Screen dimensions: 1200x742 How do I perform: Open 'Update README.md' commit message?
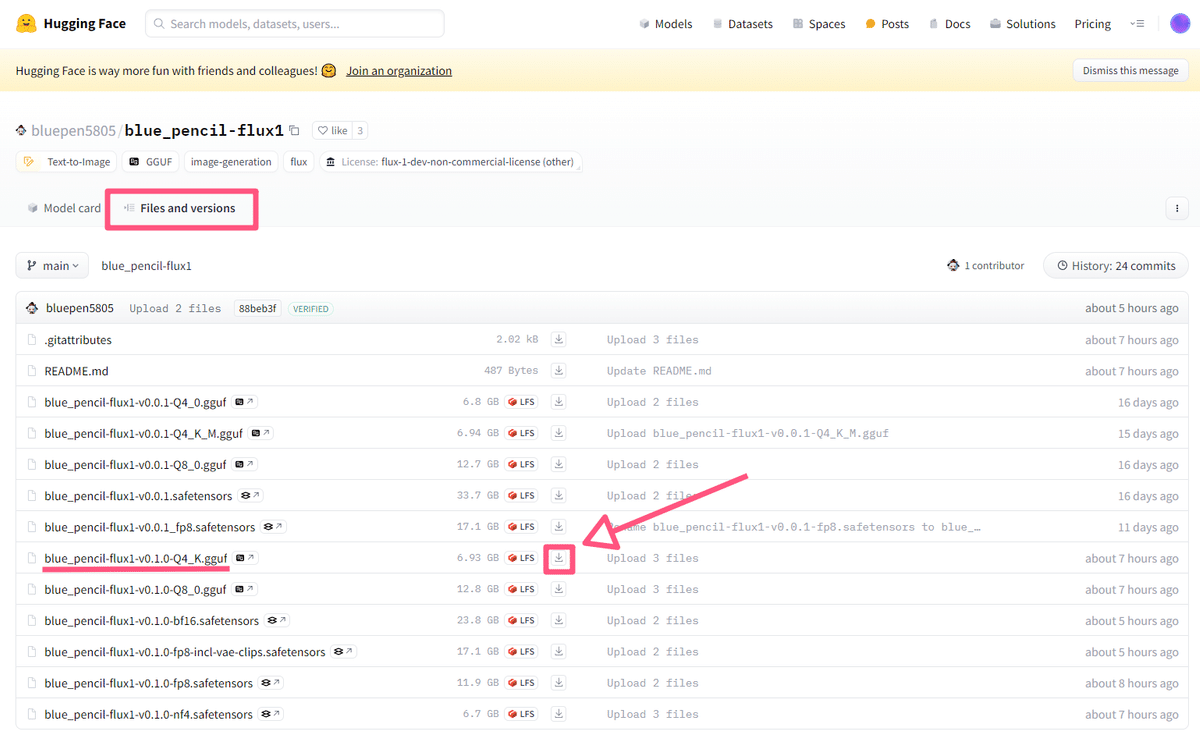[x=659, y=371]
